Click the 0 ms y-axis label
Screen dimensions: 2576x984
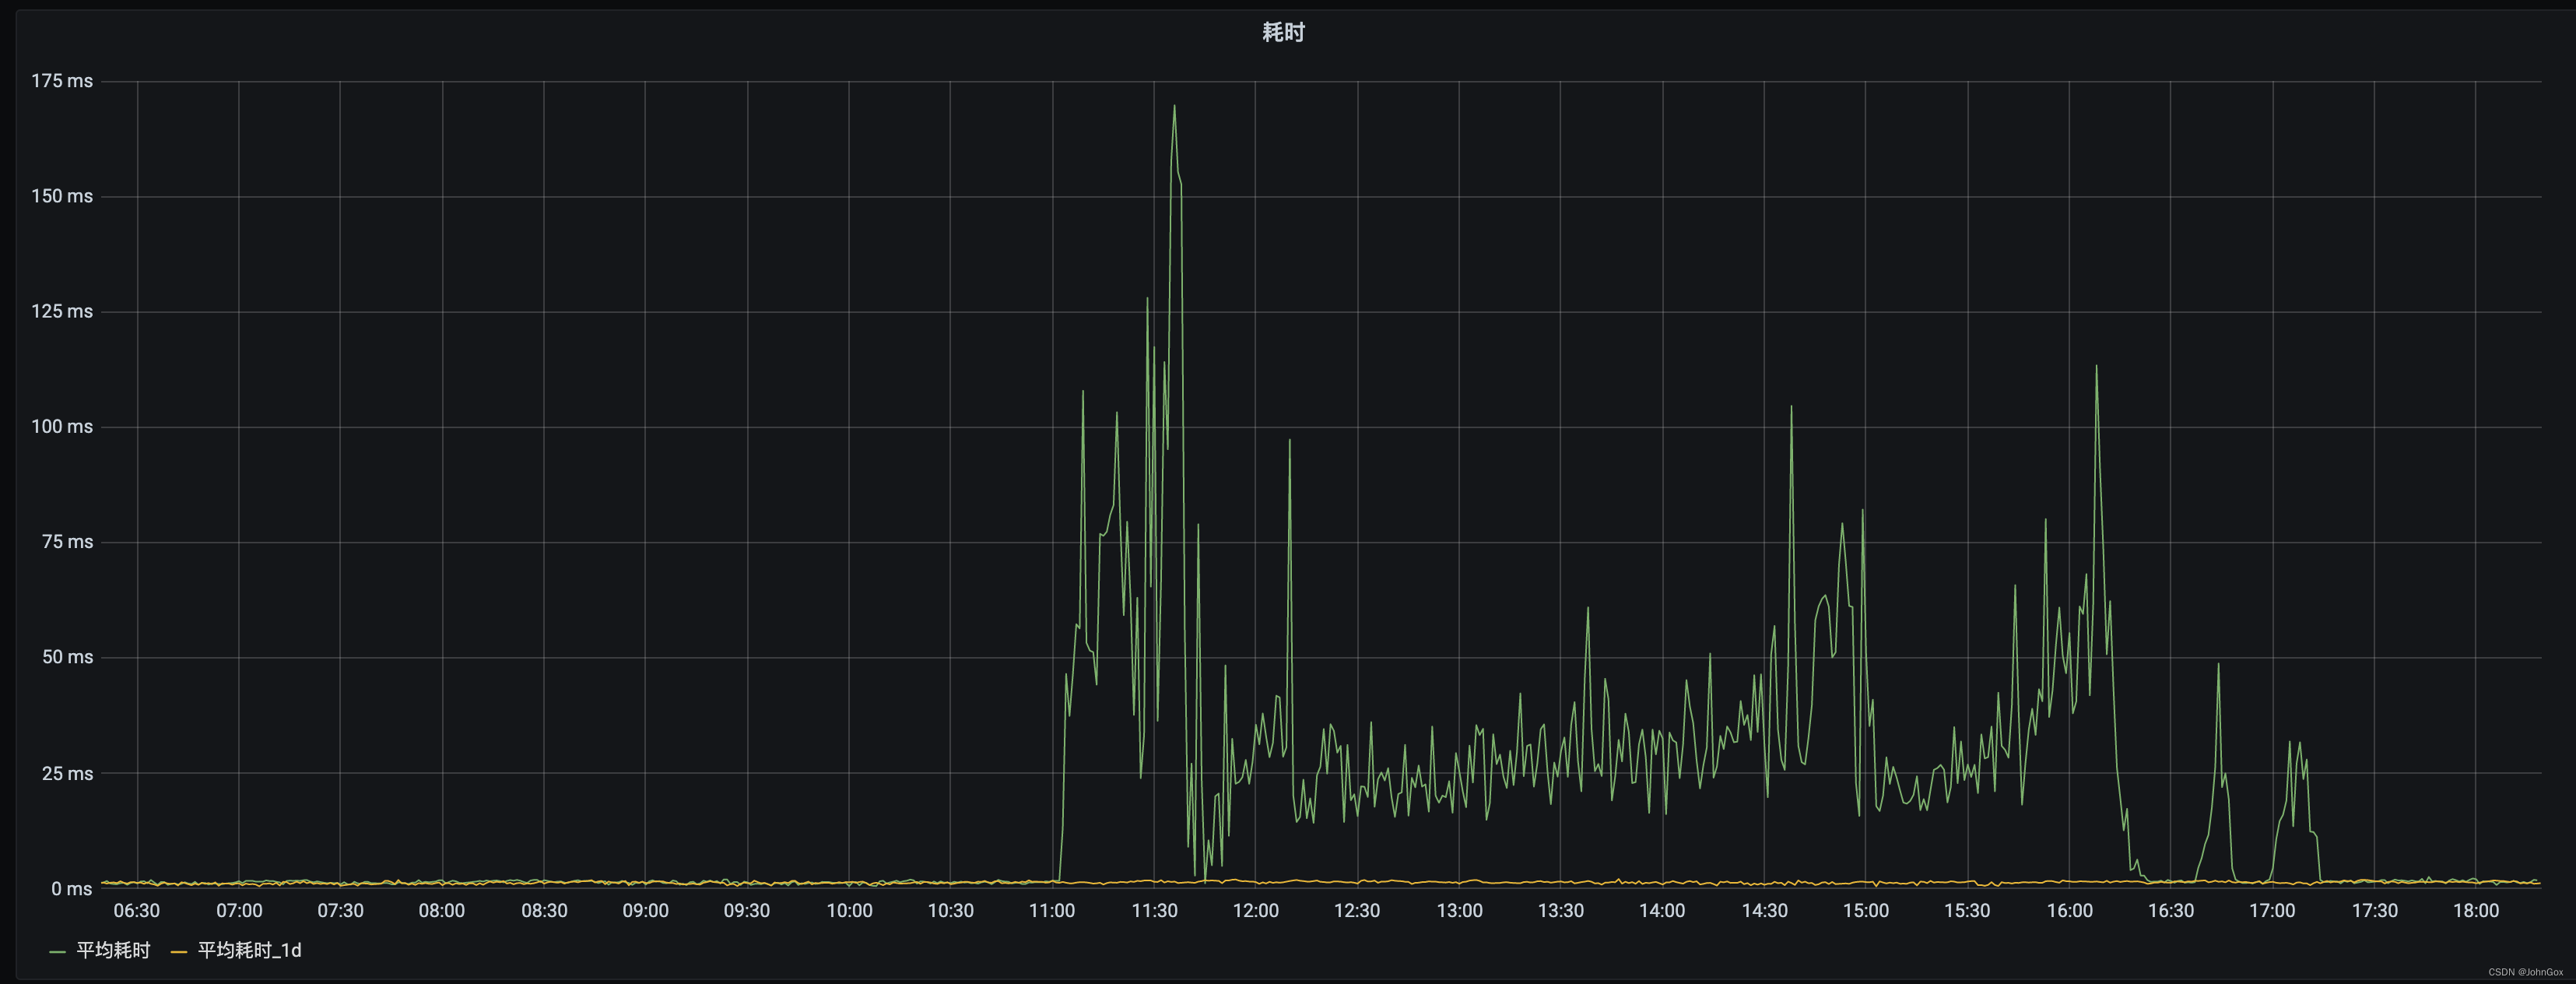click(x=72, y=888)
